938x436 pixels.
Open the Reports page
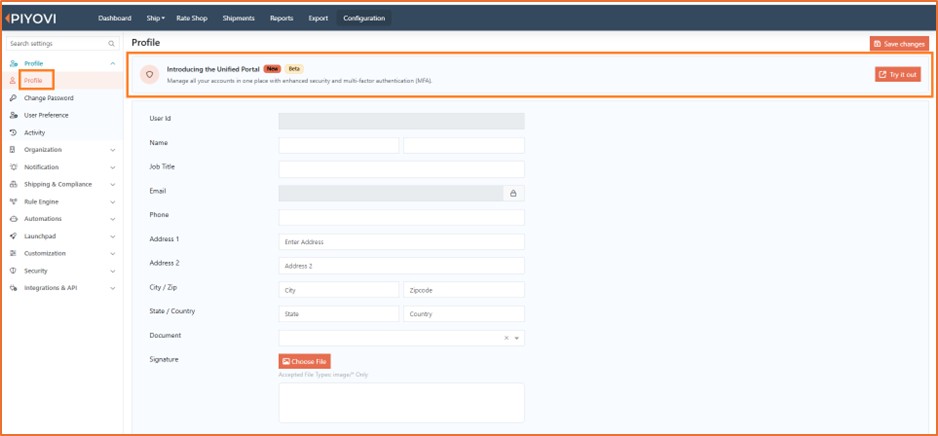click(x=282, y=19)
